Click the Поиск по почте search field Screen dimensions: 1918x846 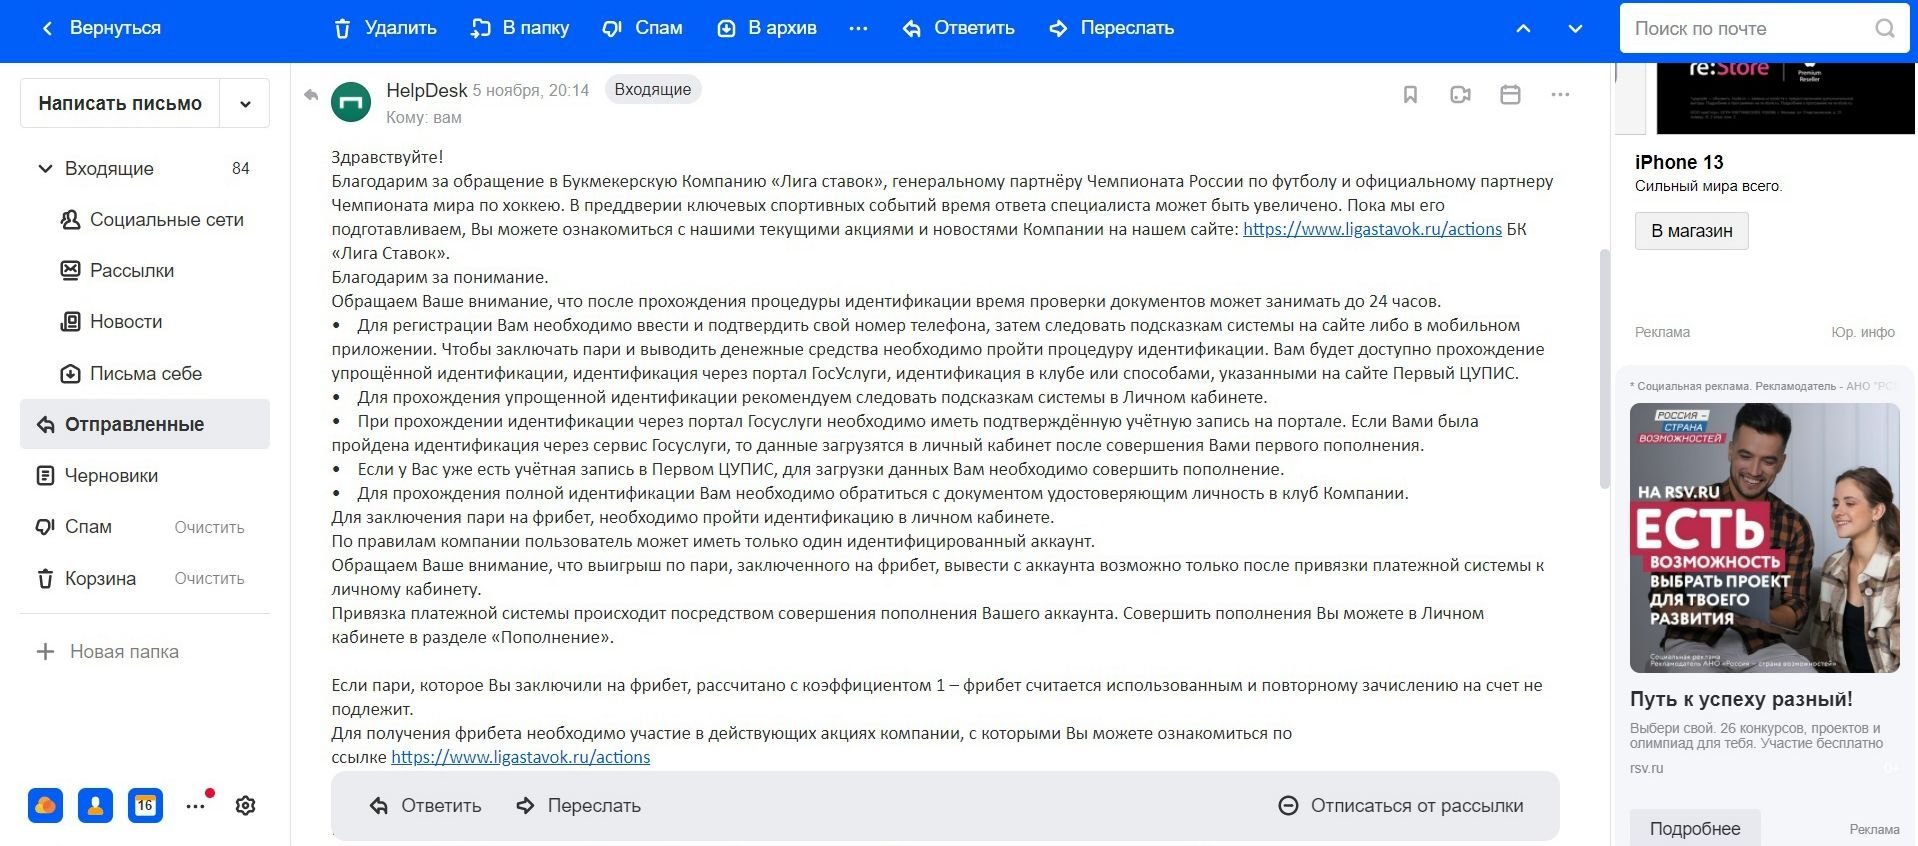(x=1745, y=28)
